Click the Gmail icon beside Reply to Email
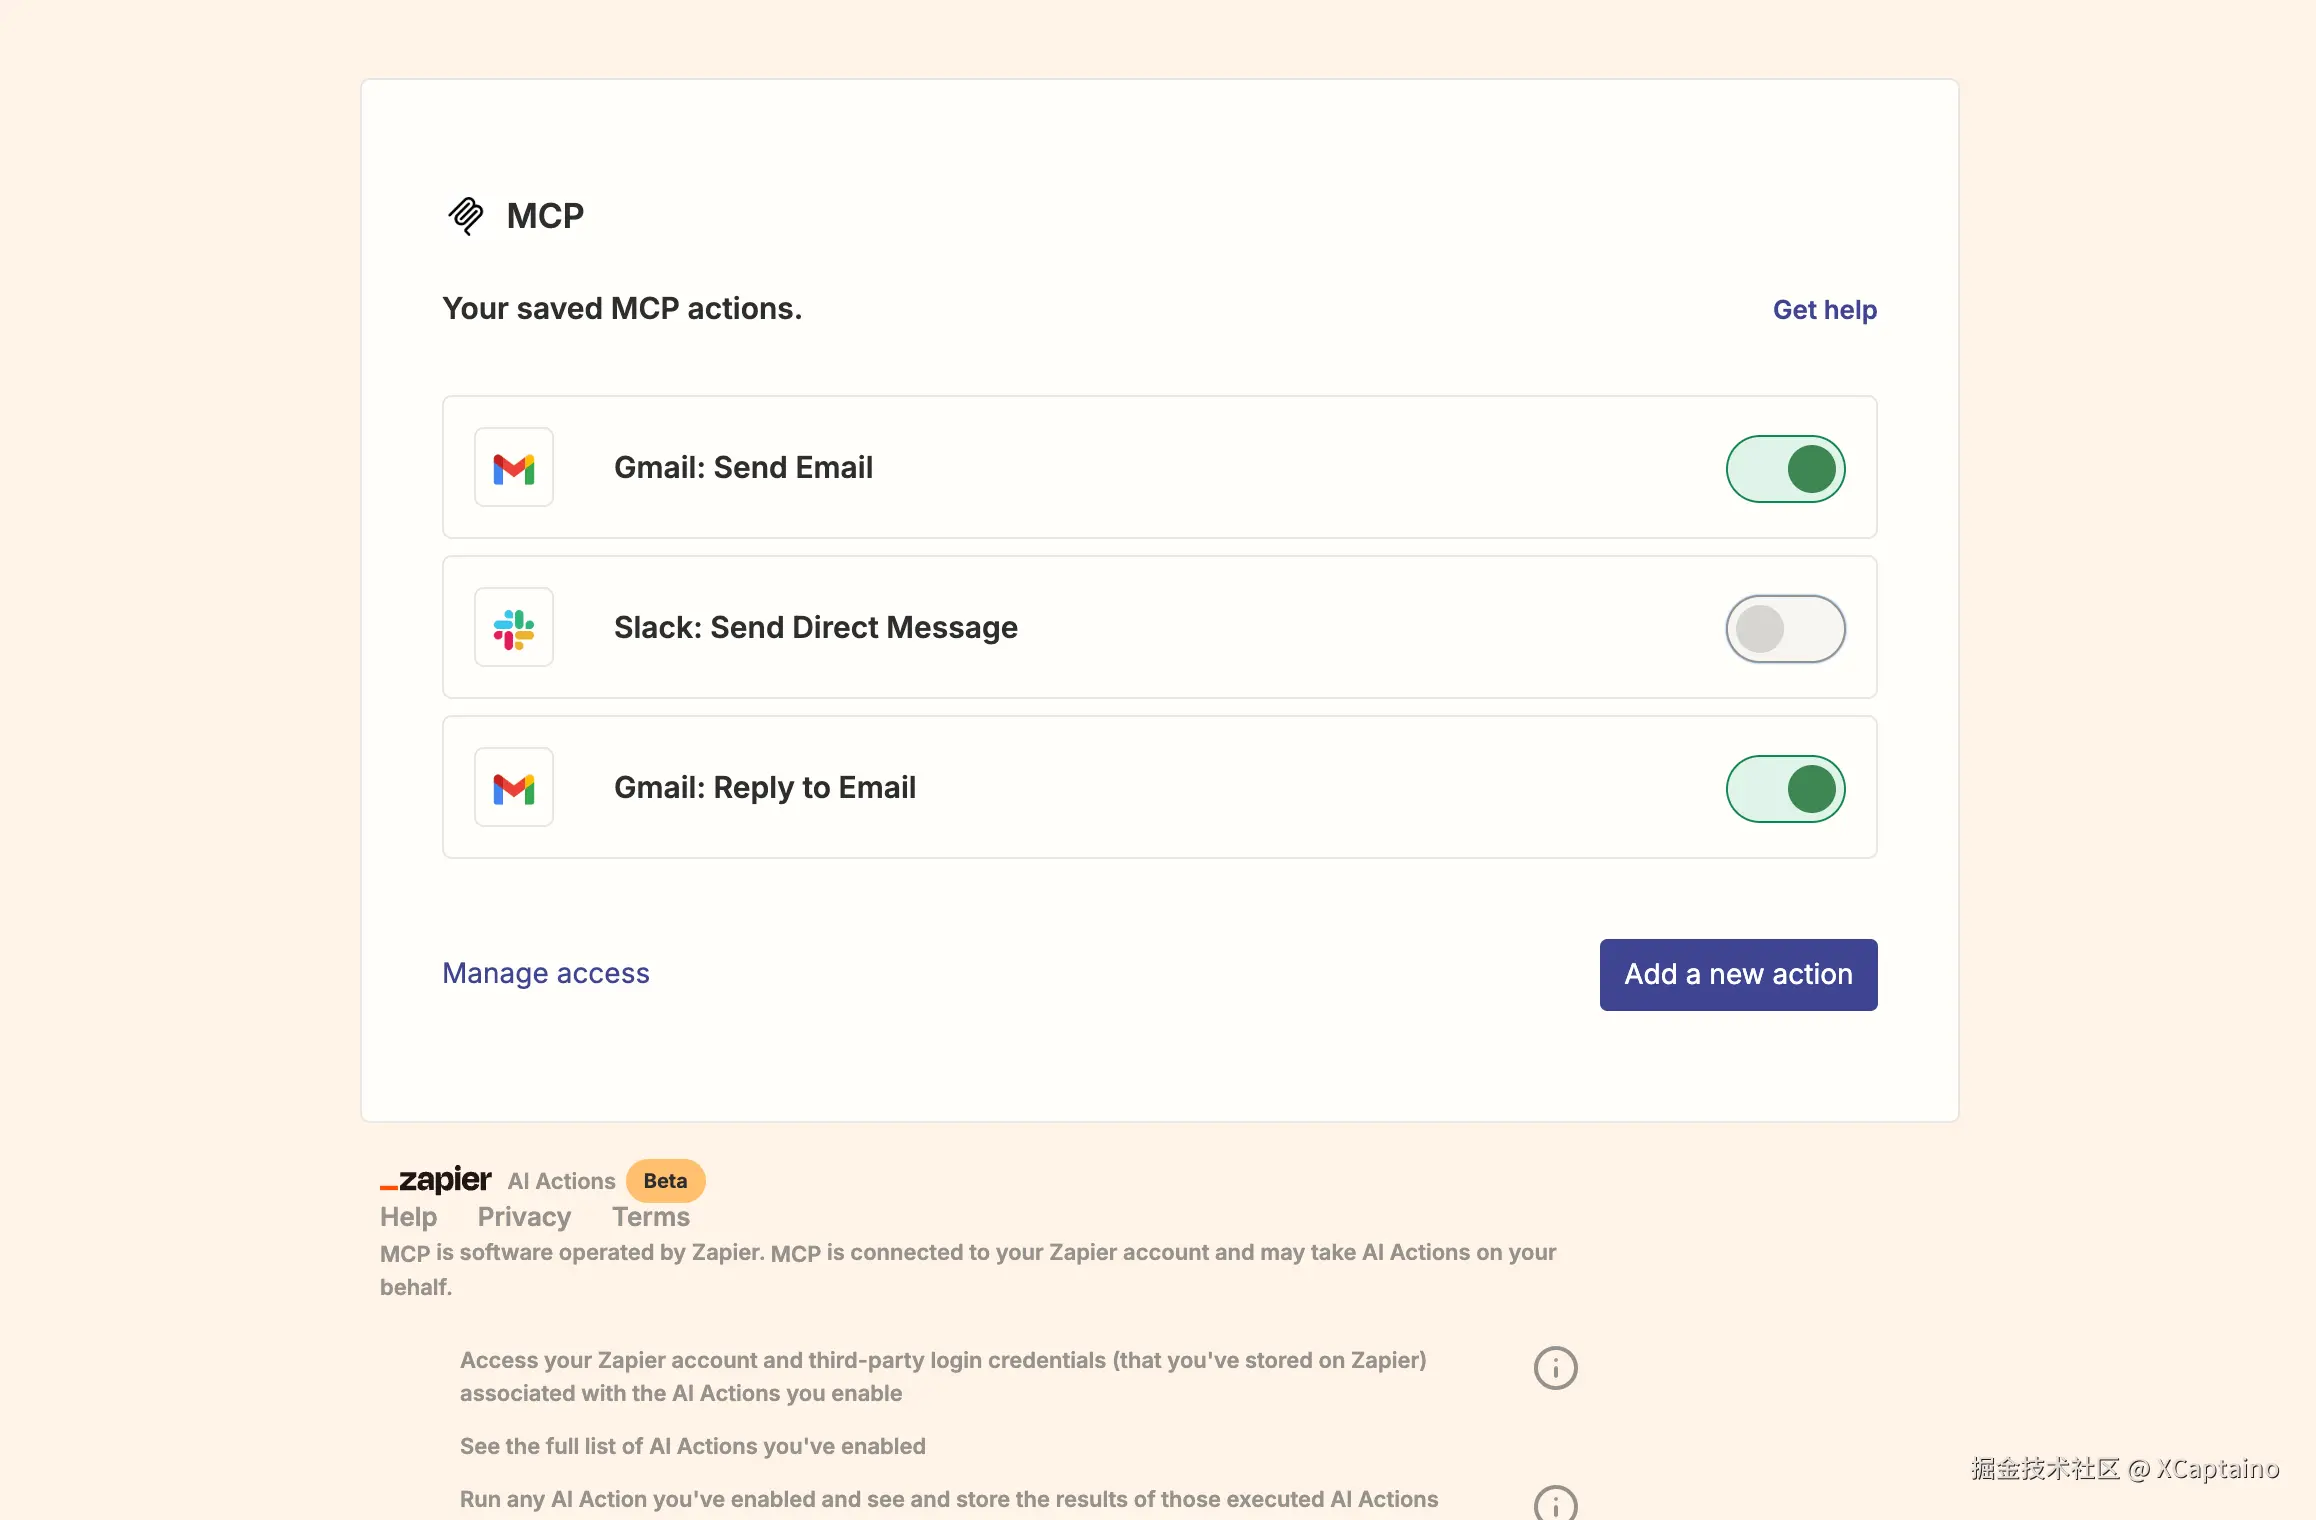 (x=514, y=788)
